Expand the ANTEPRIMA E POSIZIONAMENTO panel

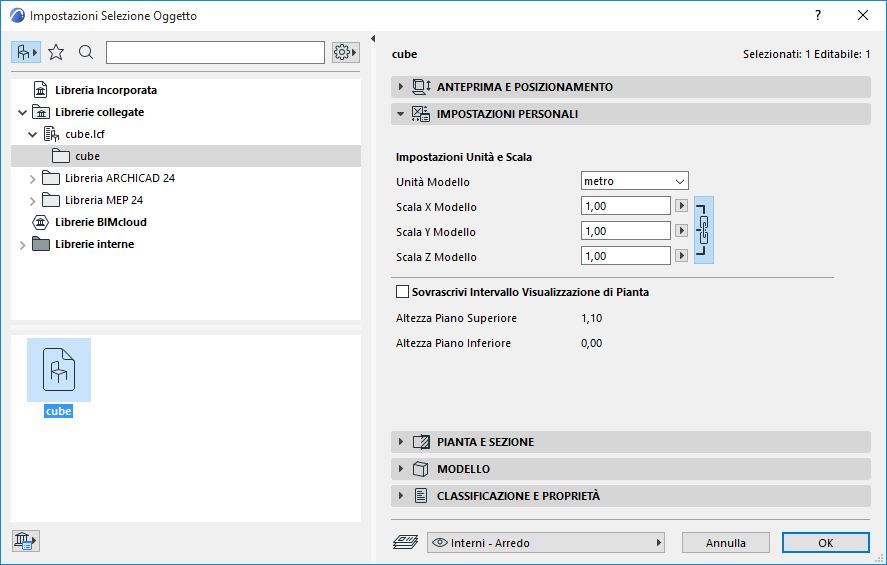pyautogui.click(x=401, y=87)
